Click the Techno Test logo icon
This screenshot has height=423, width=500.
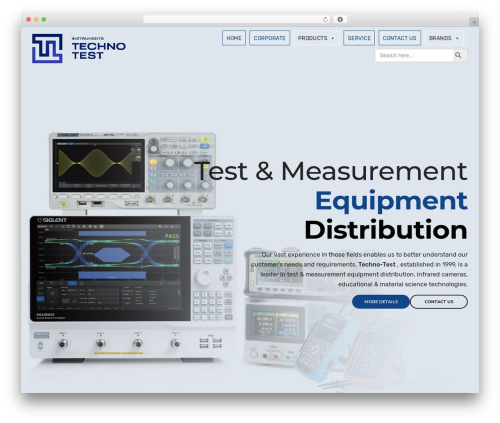(x=47, y=48)
